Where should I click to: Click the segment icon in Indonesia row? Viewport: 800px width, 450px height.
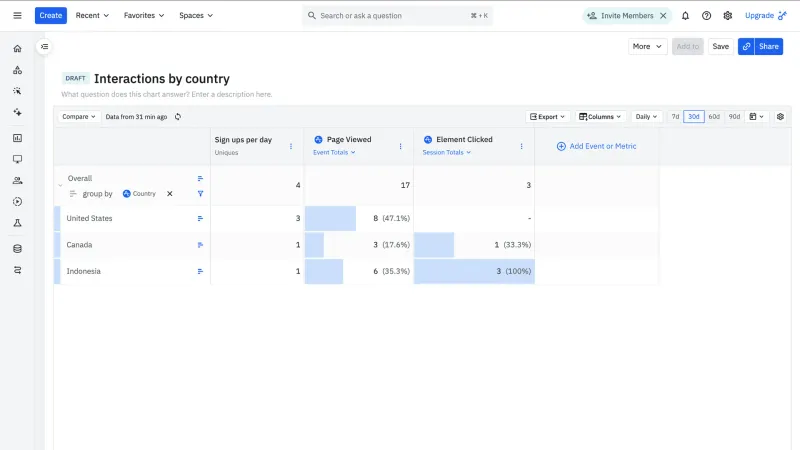pos(200,271)
